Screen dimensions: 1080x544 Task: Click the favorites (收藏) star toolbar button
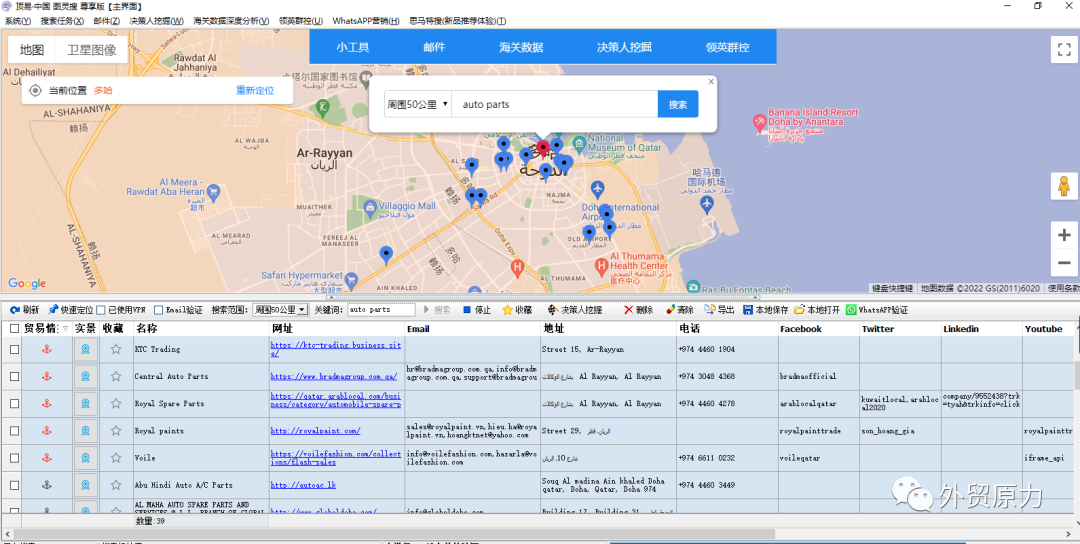click(x=517, y=310)
